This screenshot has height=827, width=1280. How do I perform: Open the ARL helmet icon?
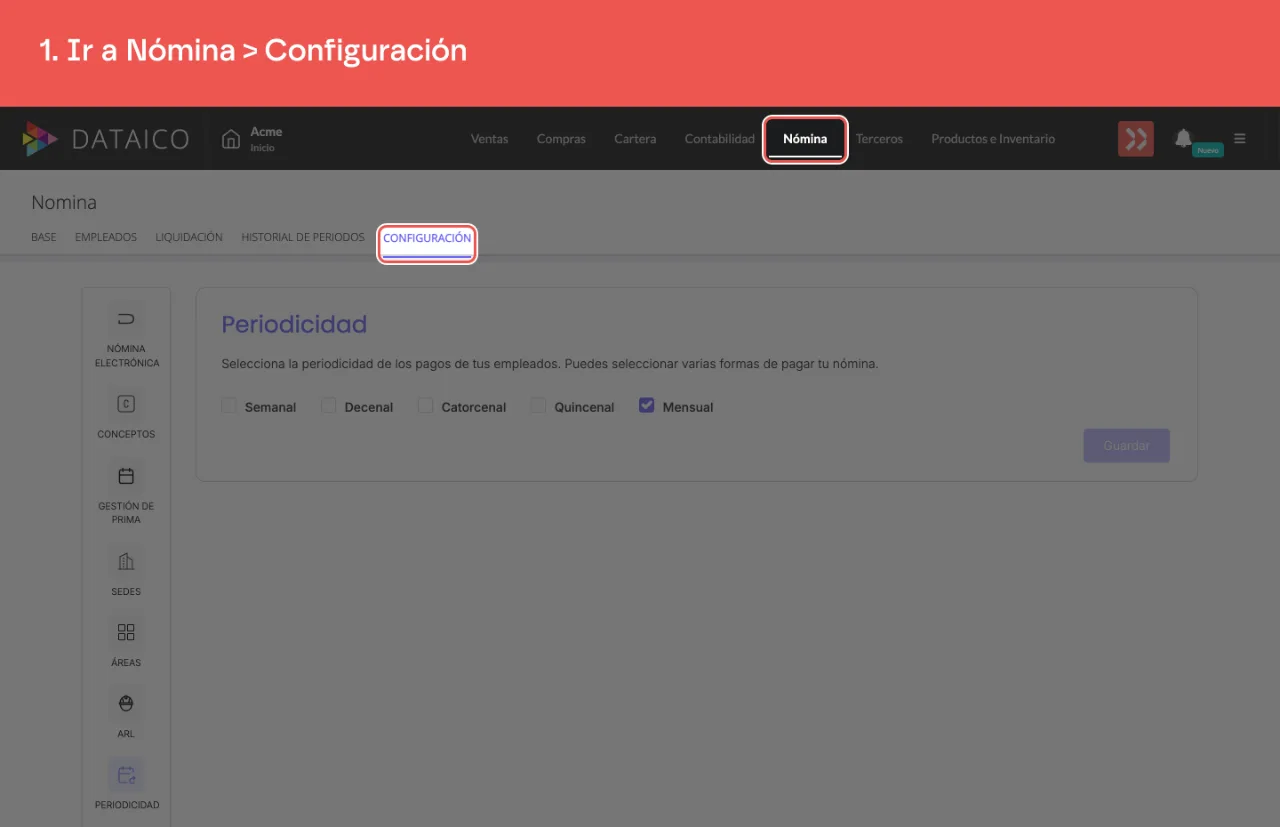(126, 703)
